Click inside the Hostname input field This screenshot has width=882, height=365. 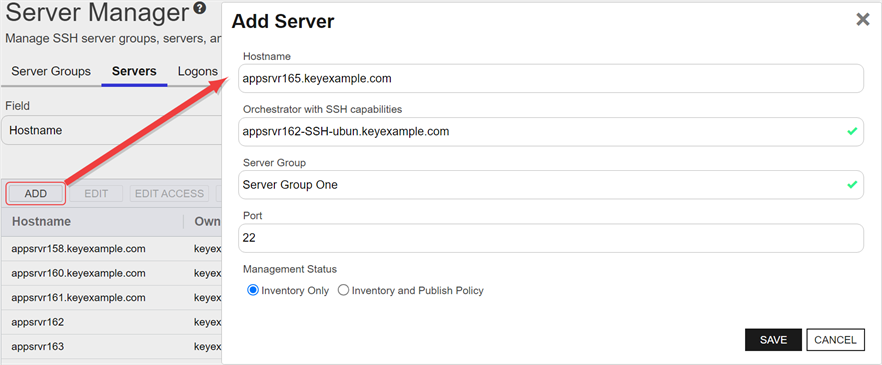[x=551, y=79]
